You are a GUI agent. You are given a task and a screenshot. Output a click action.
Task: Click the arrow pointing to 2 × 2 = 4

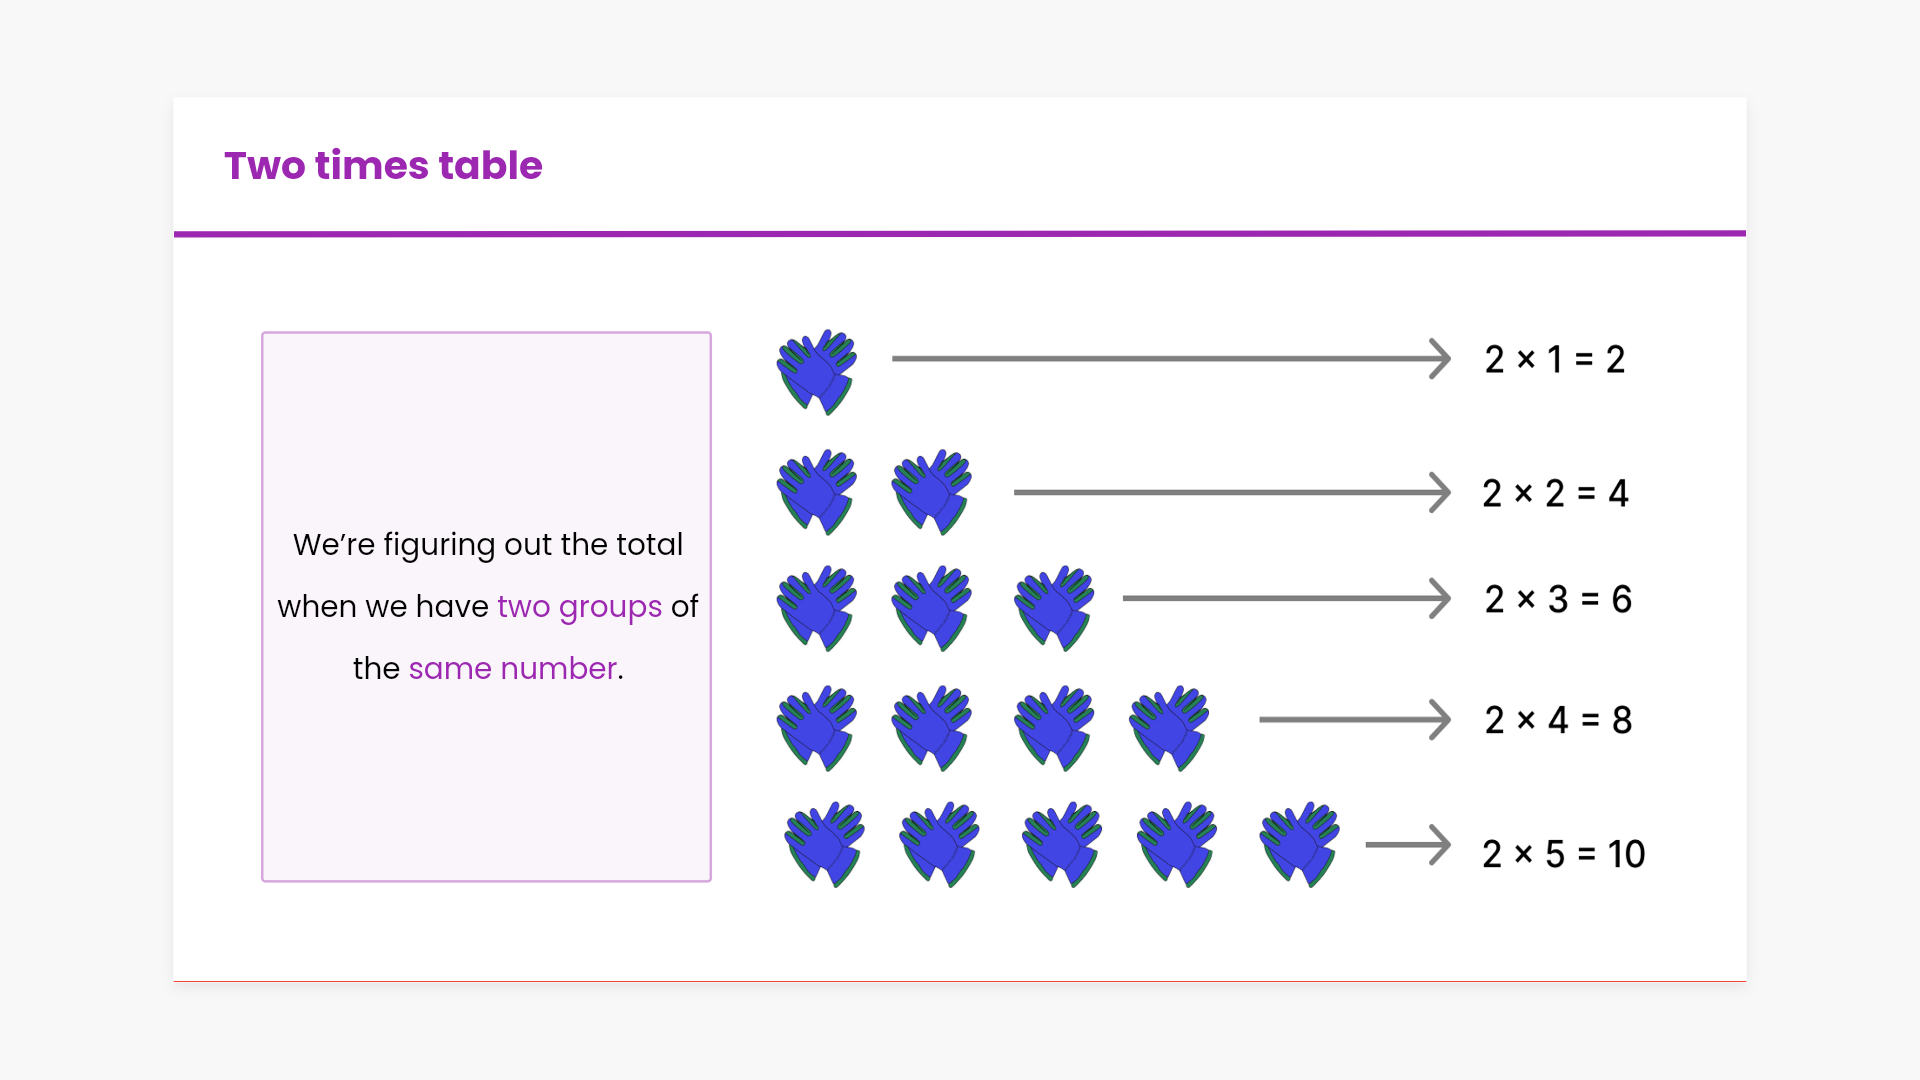pos(1231,492)
